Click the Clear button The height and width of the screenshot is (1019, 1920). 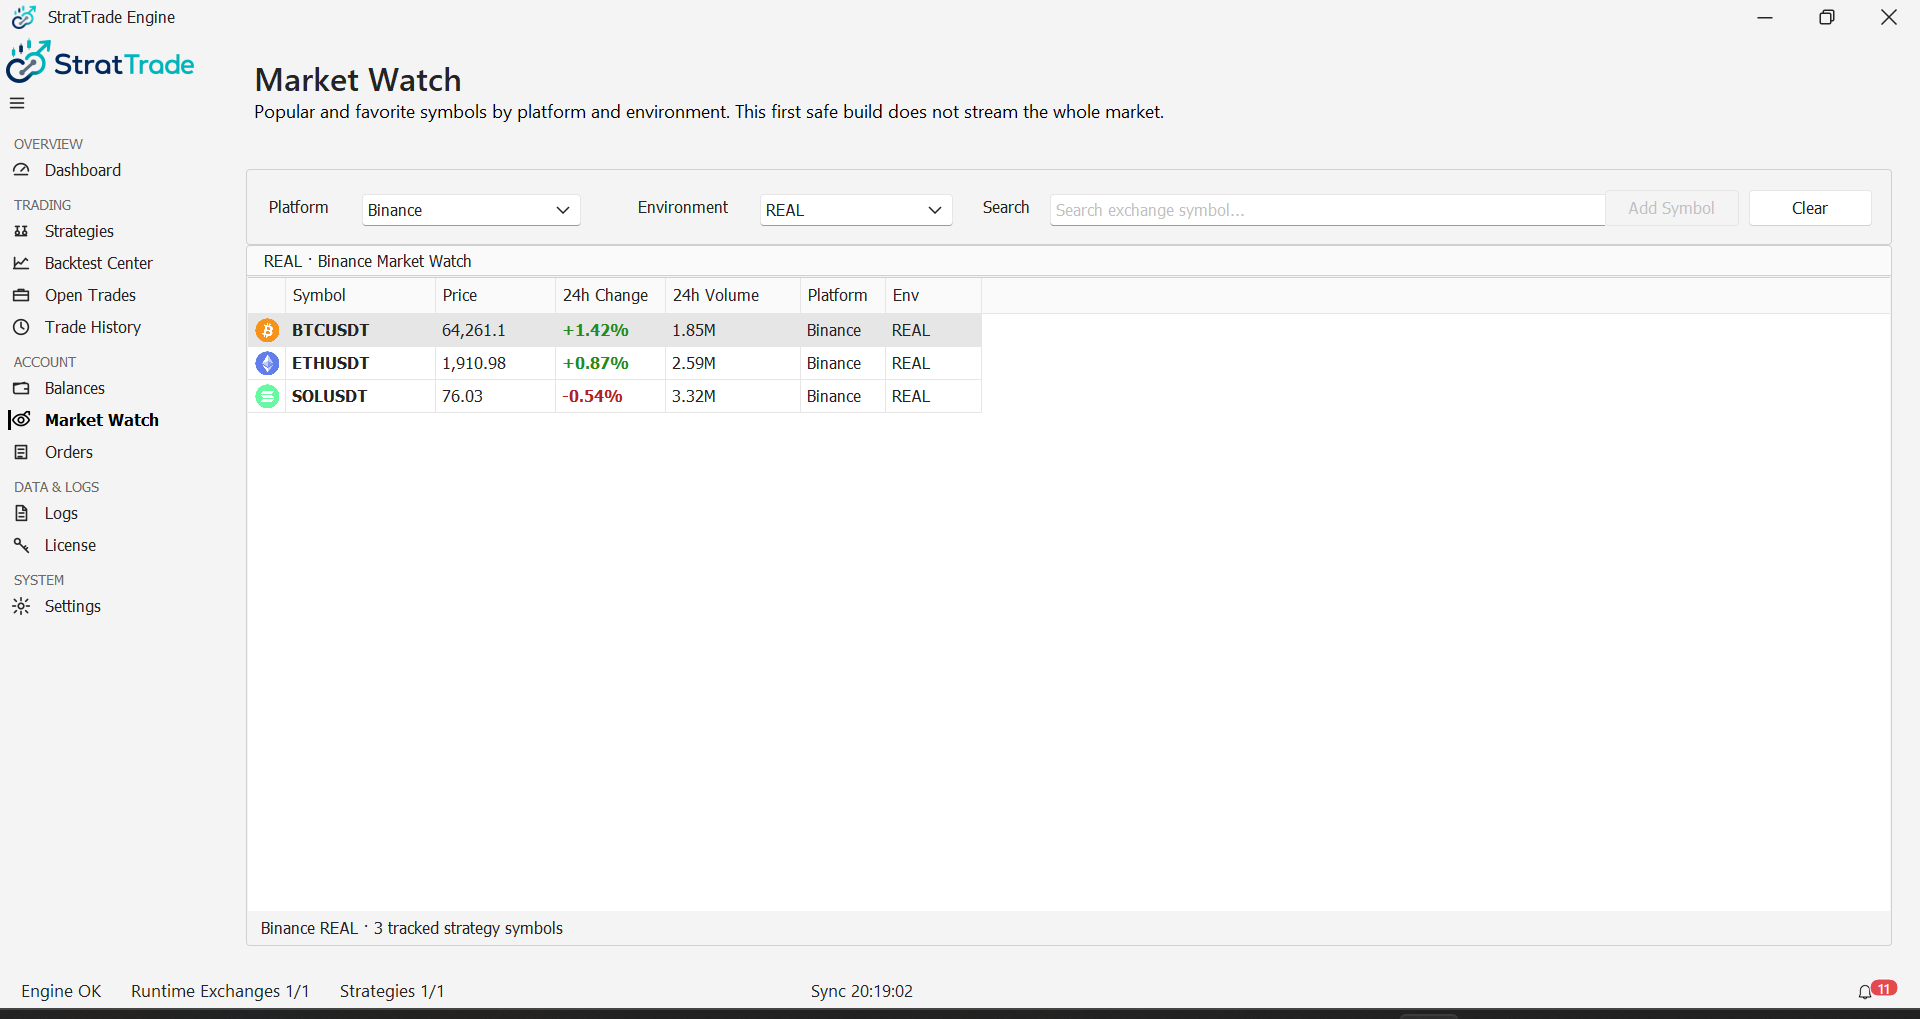[1809, 208]
